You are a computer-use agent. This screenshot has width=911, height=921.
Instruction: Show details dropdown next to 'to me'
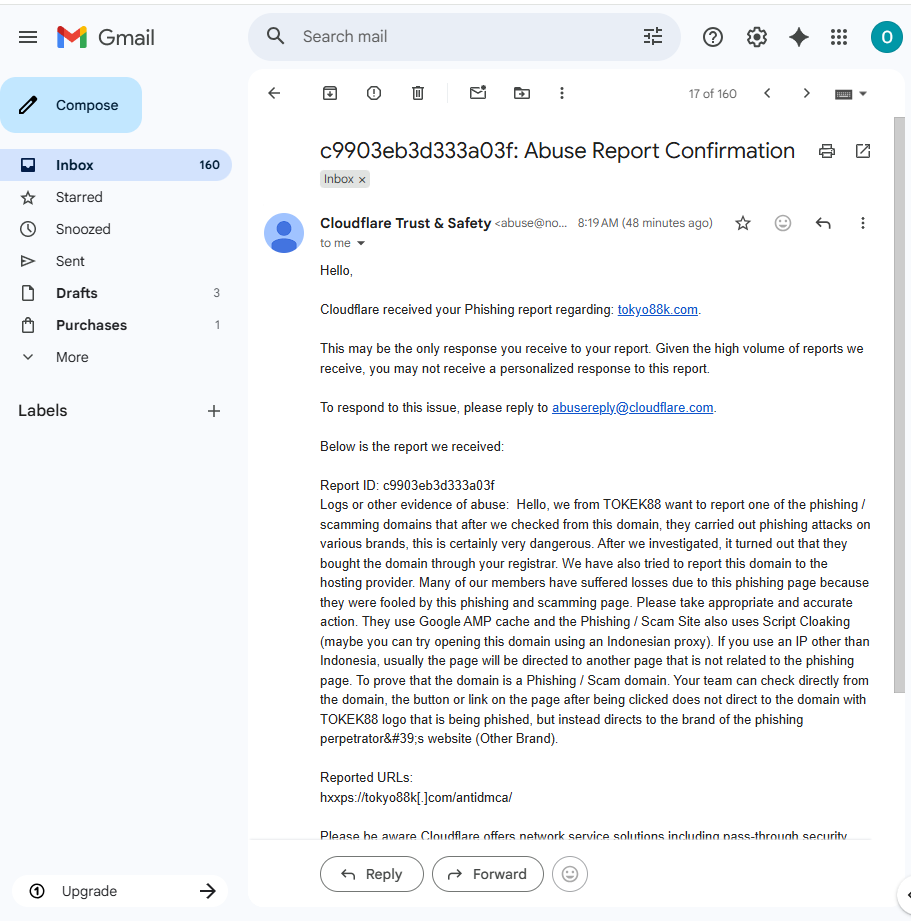(x=361, y=243)
